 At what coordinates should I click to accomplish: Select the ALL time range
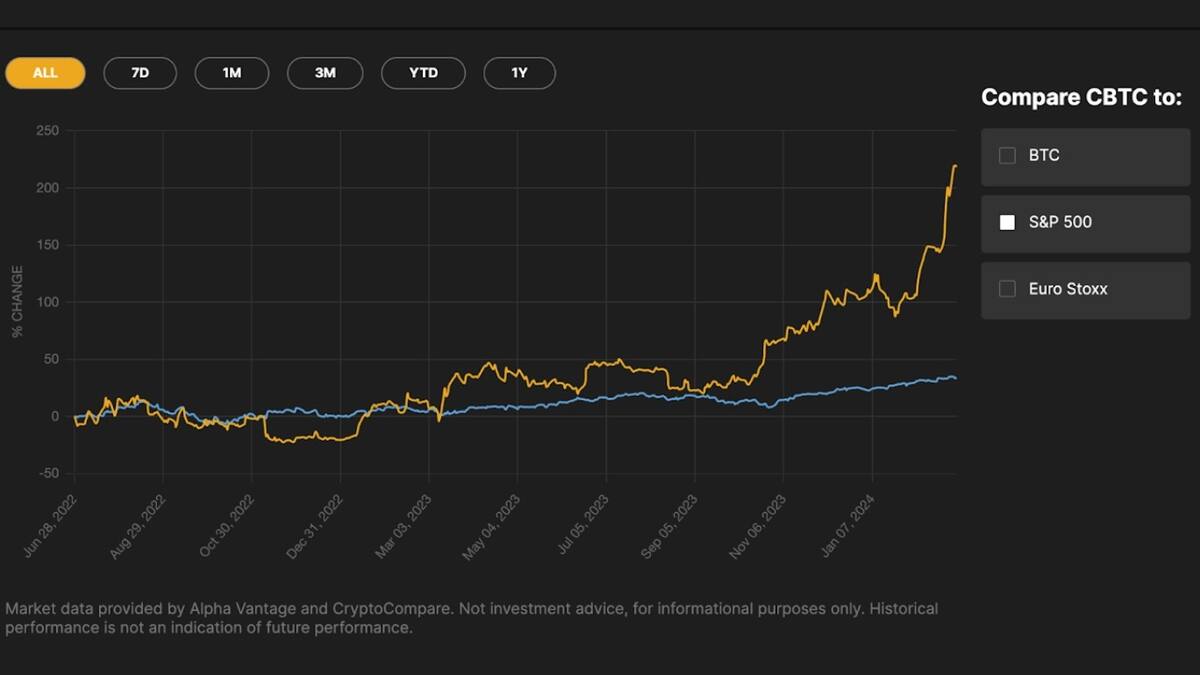coord(44,72)
